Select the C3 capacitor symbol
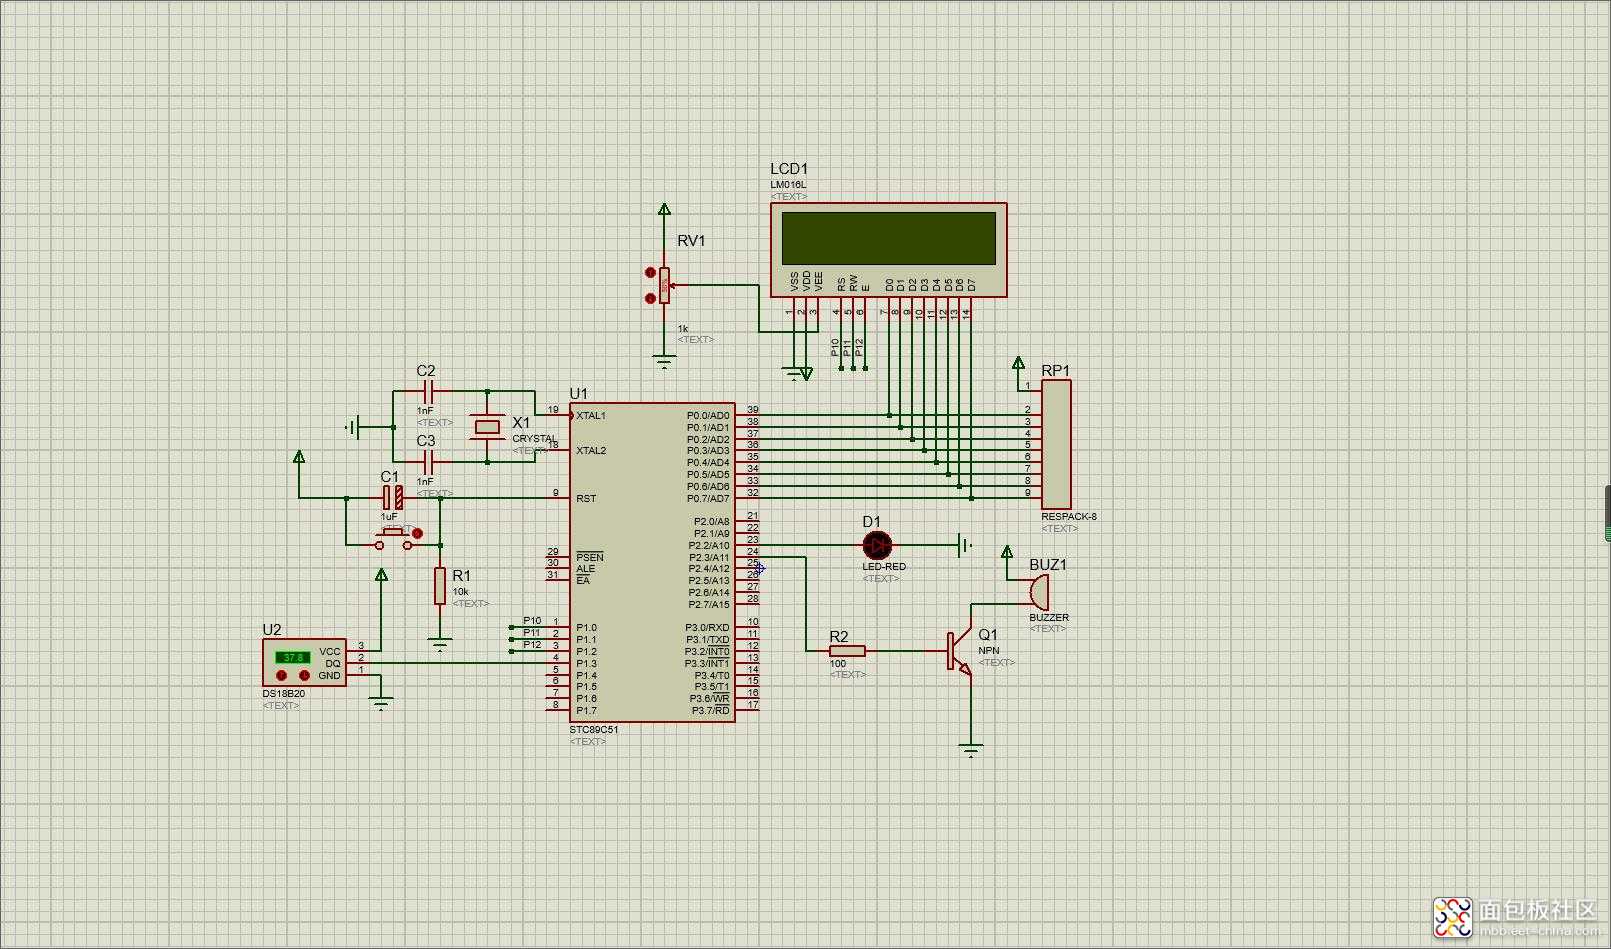Viewport: 1611px width, 949px height. click(428, 462)
